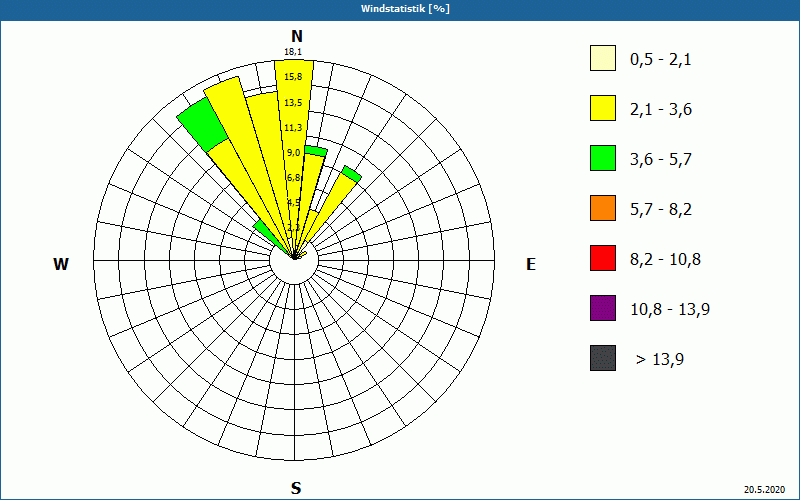The height and width of the screenshot is (500, 800).
Task: Click the legend text '3,6 - 5,7'
Action: (x=661, y=160)
